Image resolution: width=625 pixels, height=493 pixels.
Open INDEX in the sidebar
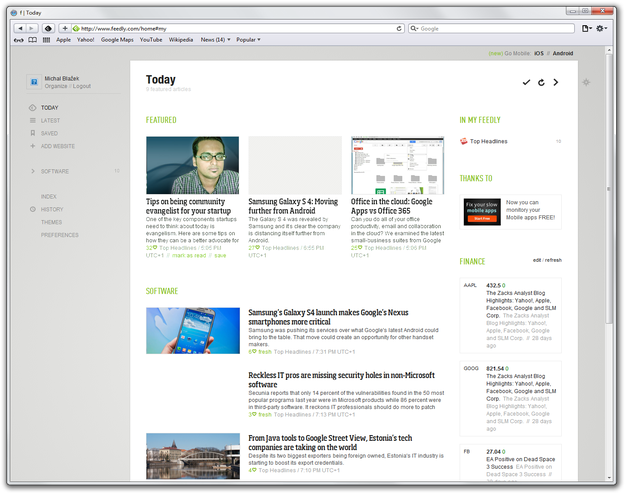pos(49,196)
